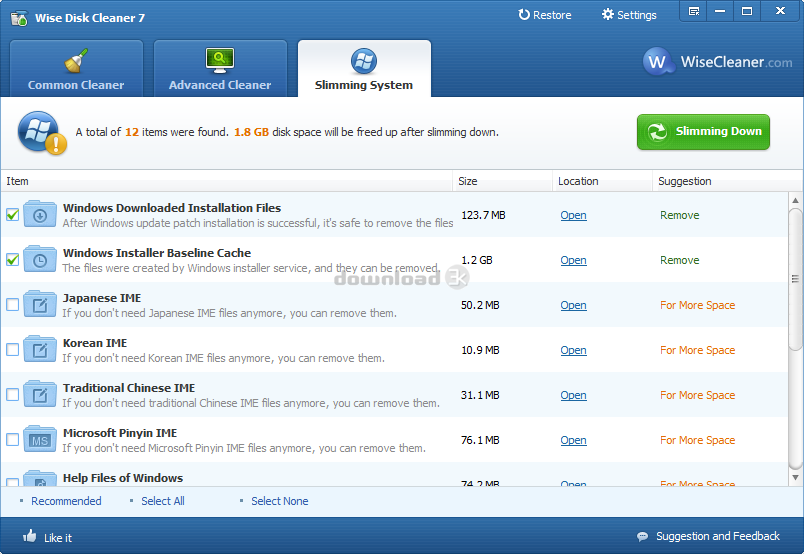
Task: Choose the Recommended selection link
Action: point(66,501)
